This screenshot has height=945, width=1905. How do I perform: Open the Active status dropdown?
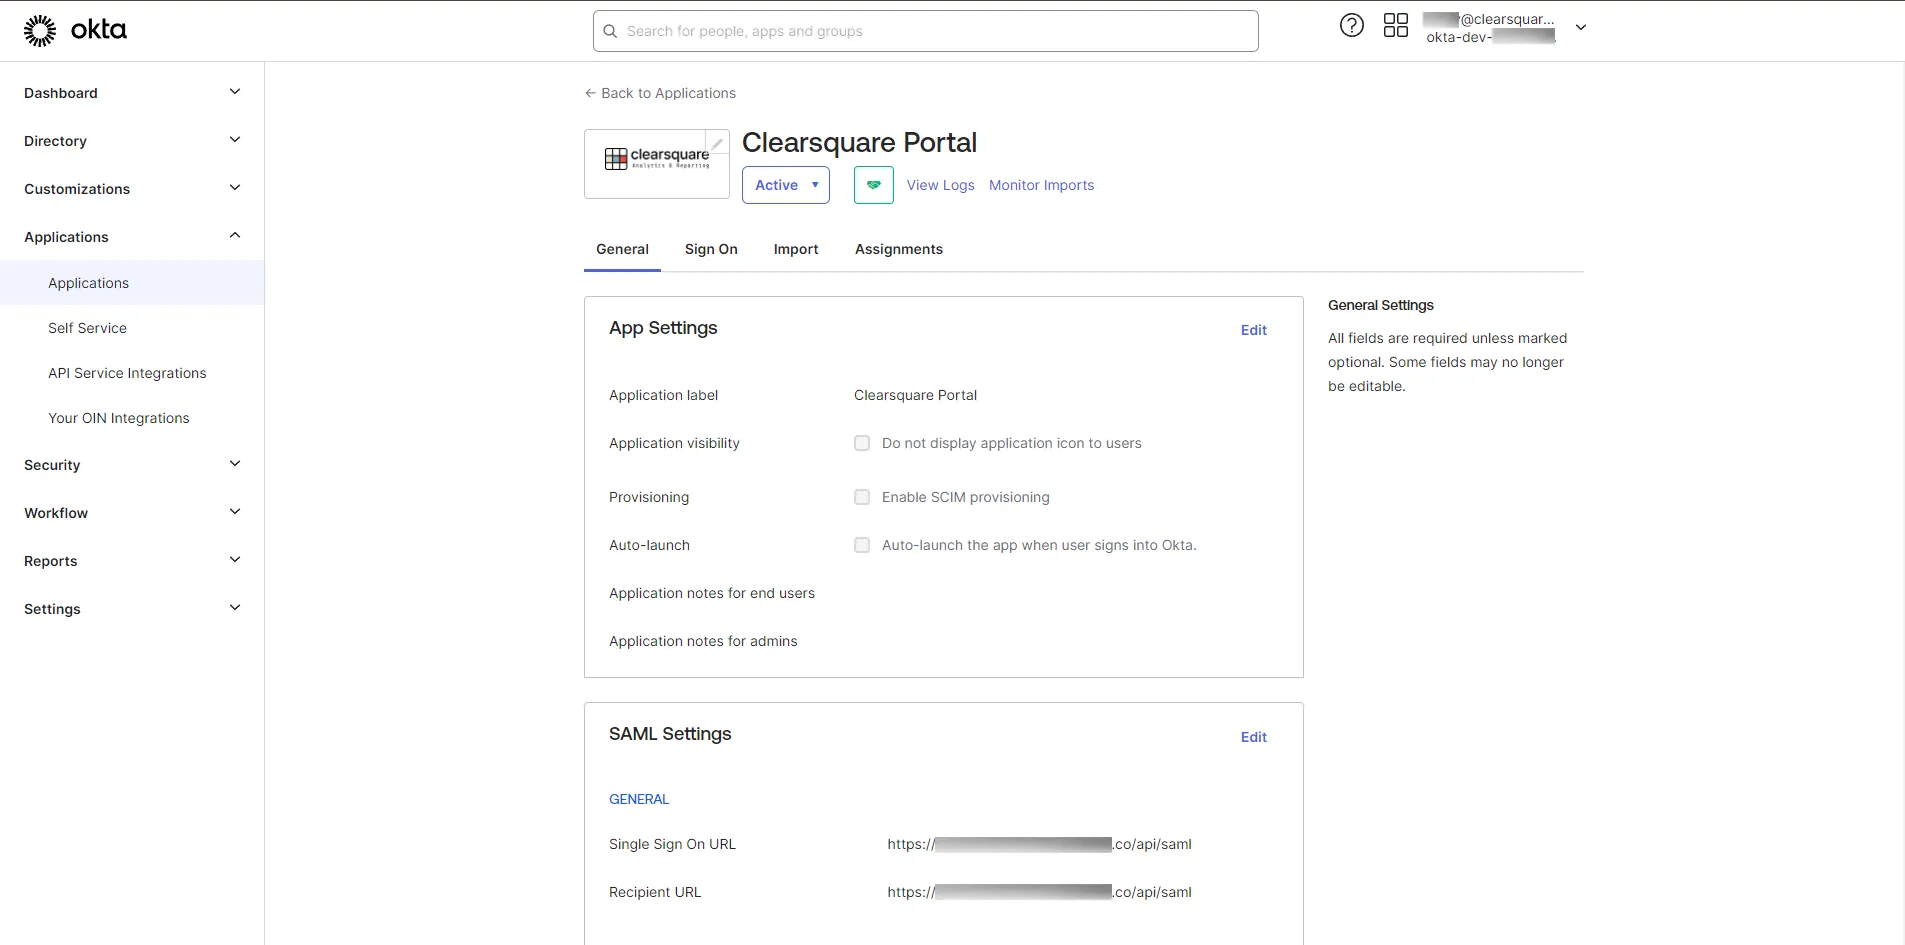[x=786, y=185]
